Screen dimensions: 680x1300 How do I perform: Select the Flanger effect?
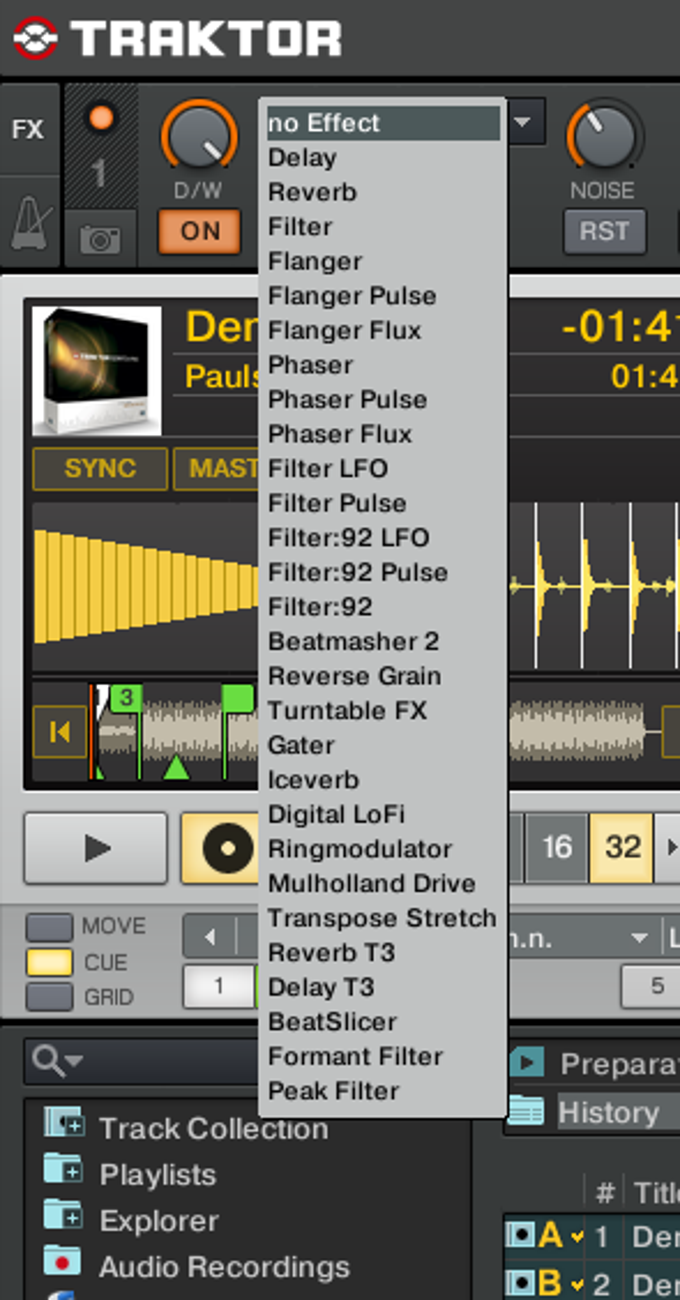click(x=383, y=262)
